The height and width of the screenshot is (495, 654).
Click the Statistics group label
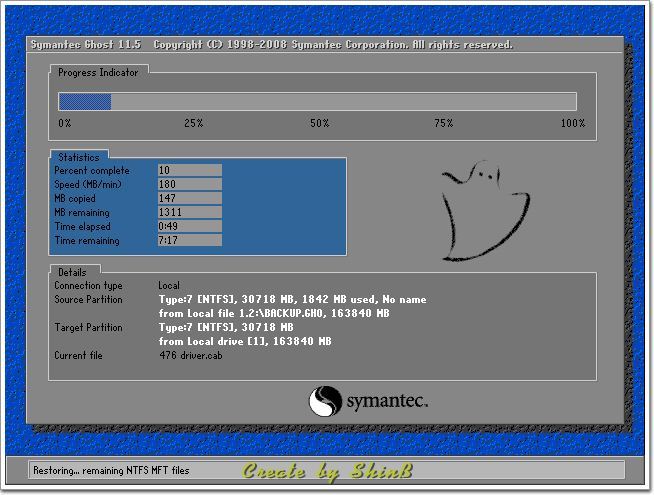[x=79, y=157]
